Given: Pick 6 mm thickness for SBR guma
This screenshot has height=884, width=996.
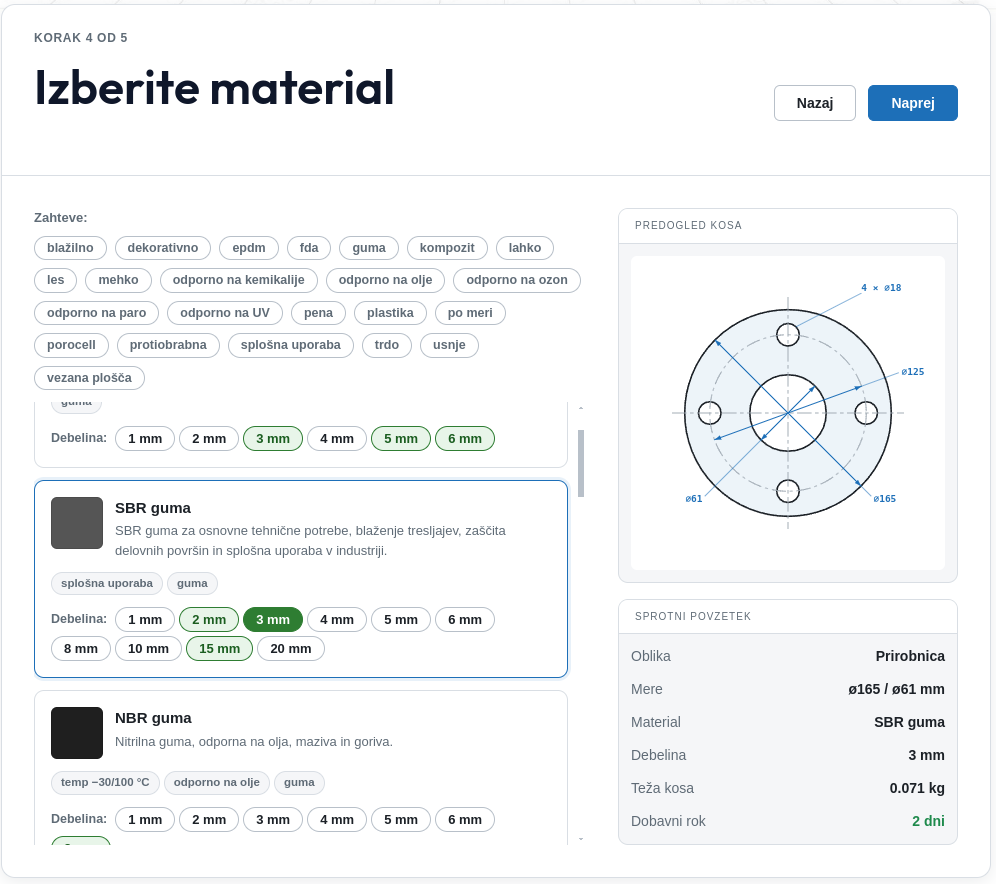Looking at the screenshot, I should pyautogui.click(x=465, y=619).
